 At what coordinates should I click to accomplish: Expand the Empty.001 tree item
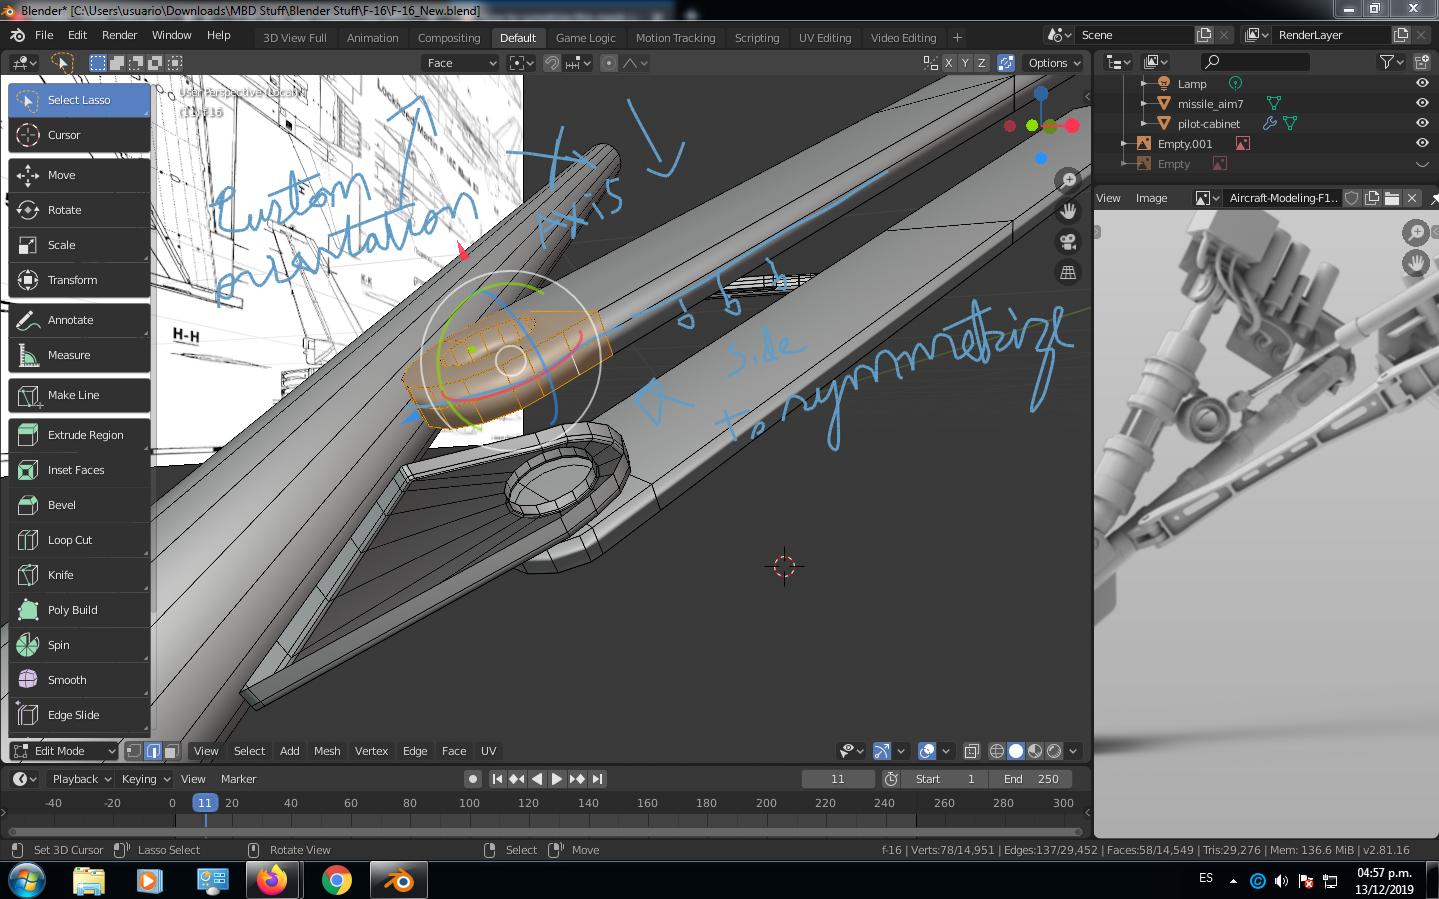[x=1125, y=144]
